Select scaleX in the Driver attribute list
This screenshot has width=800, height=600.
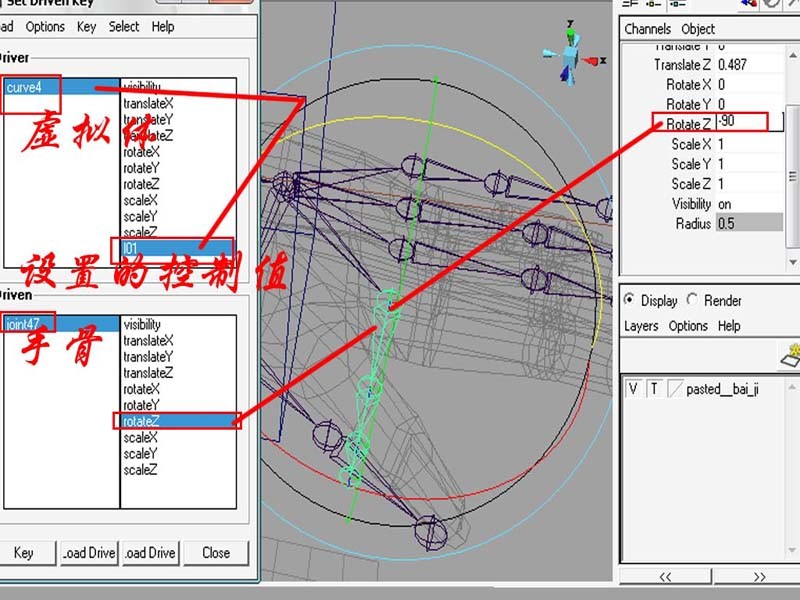point(140,201)
